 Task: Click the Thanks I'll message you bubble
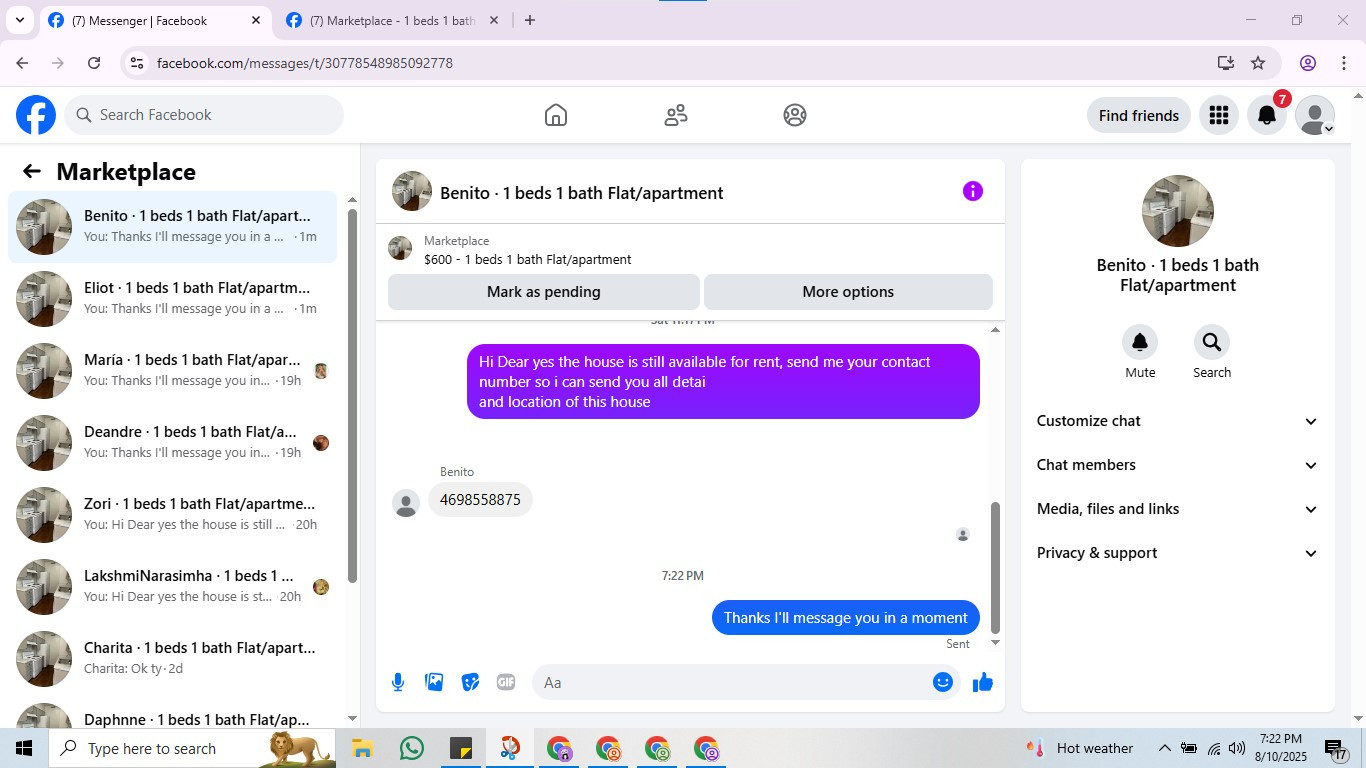click(846, 618)
